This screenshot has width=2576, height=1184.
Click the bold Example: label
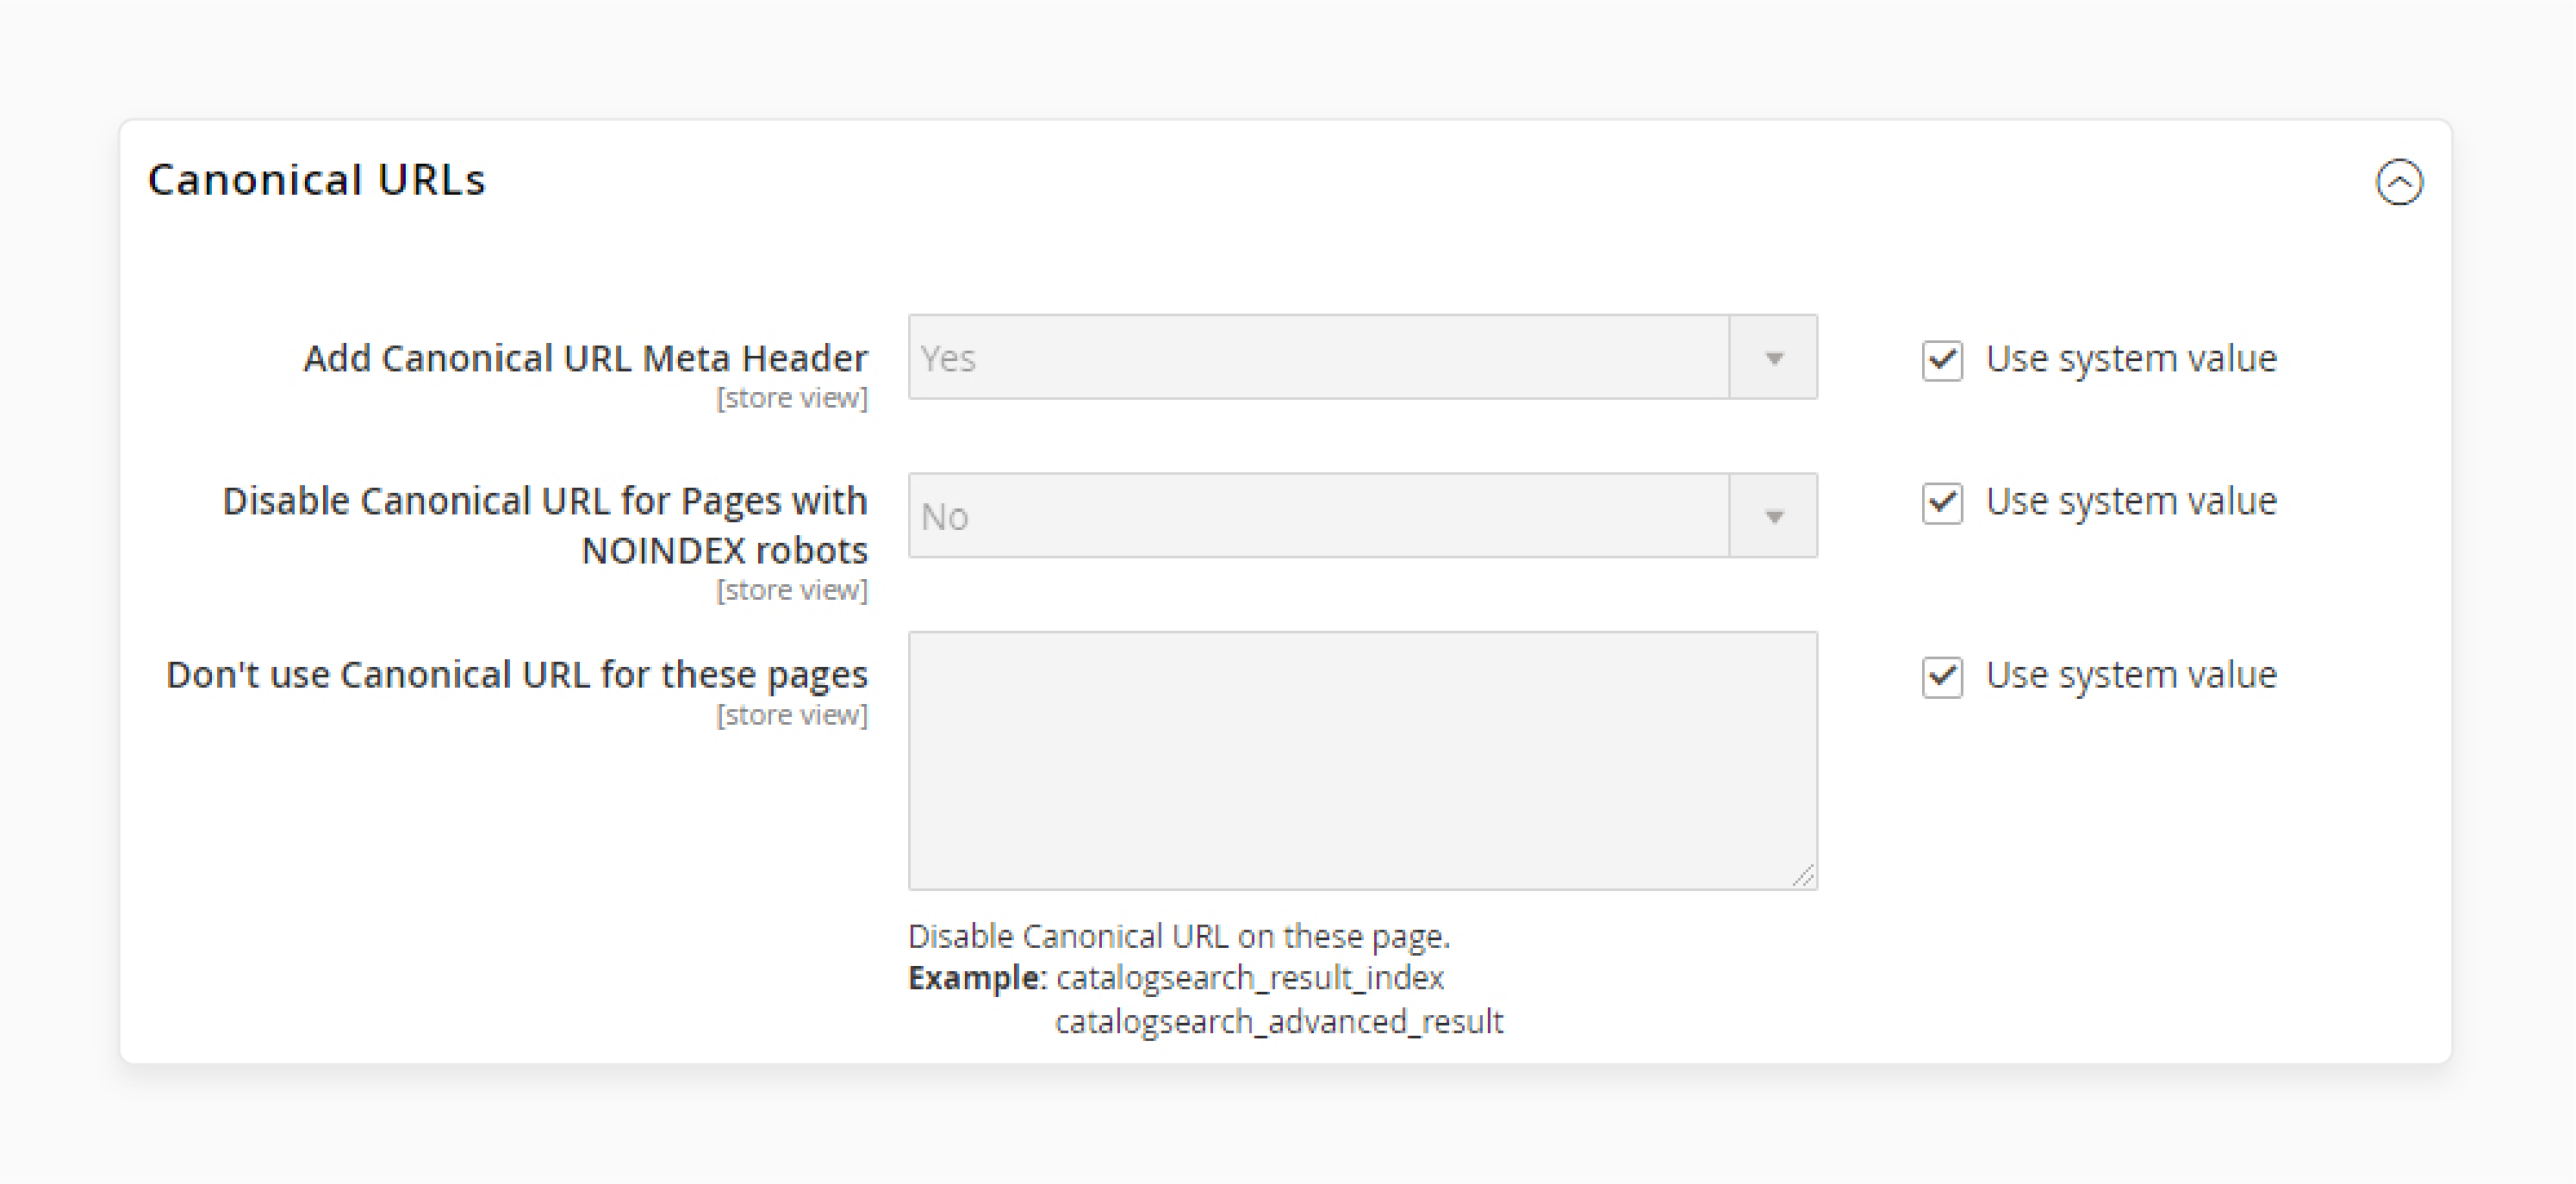[977, 977]
